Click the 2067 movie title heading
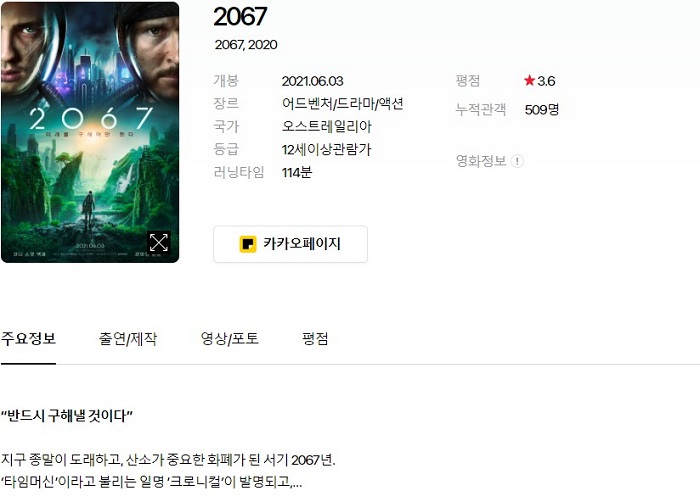The image size is (700, 502). [240, 17]
